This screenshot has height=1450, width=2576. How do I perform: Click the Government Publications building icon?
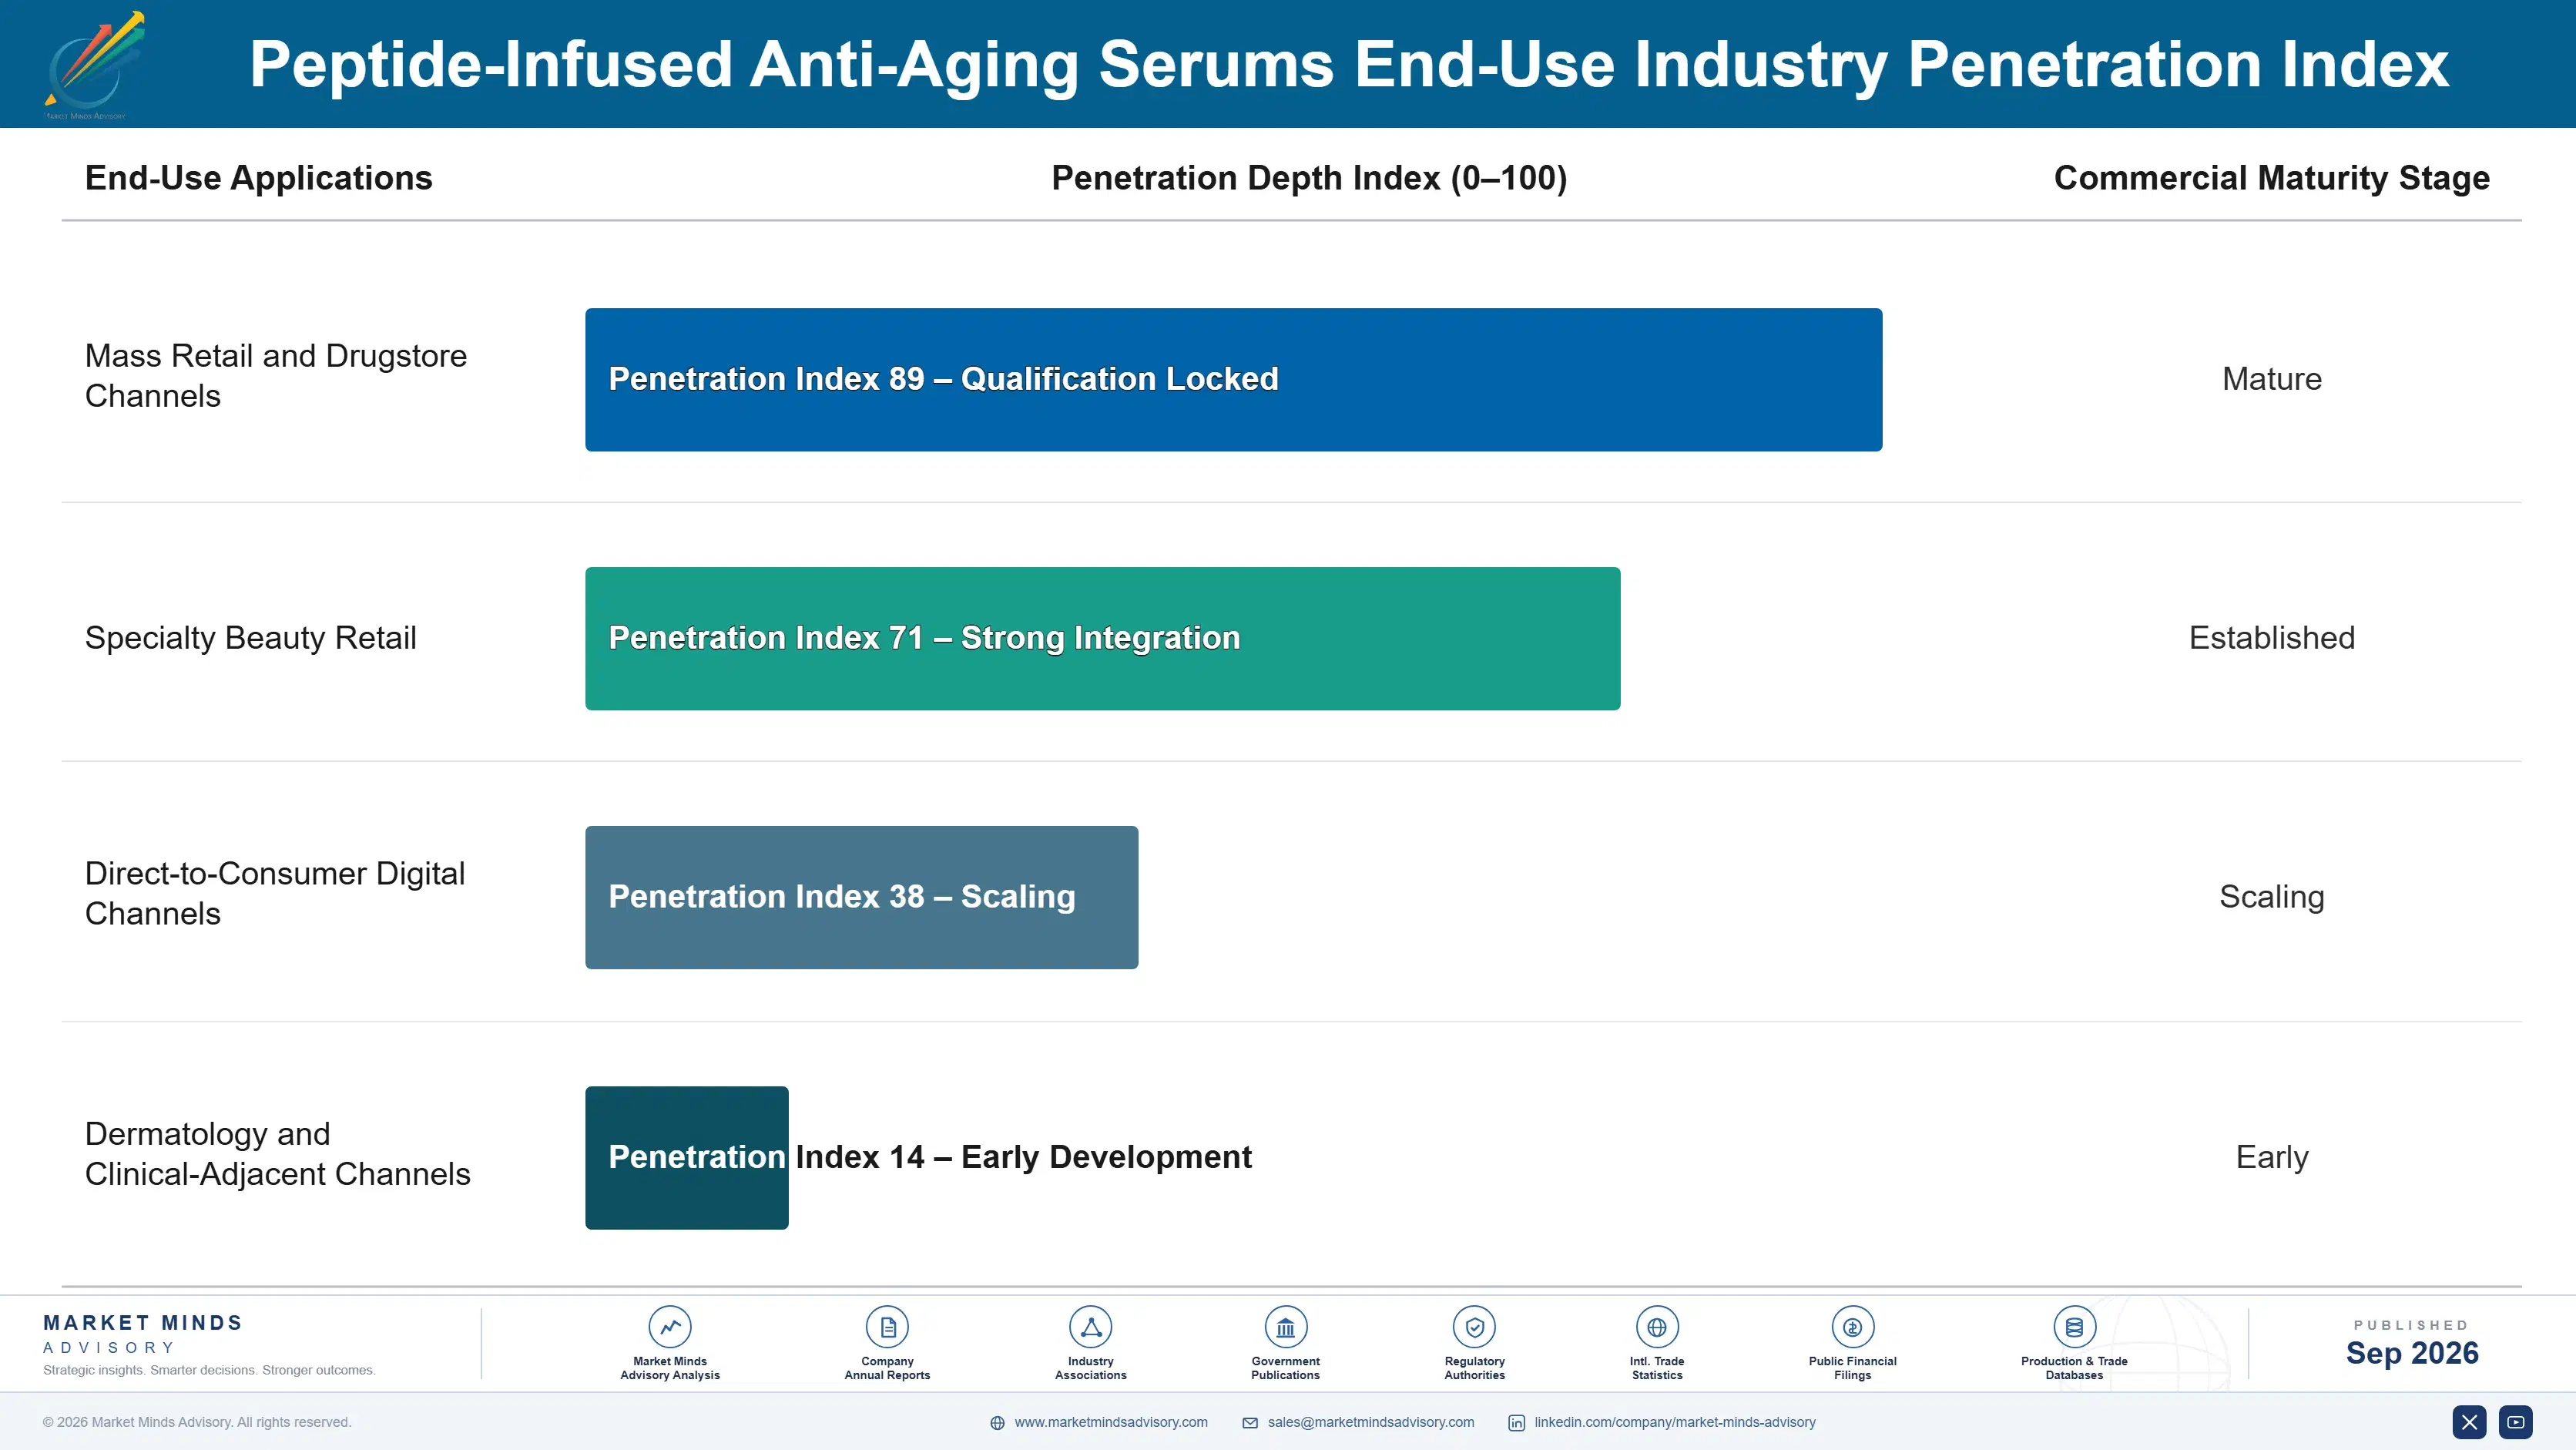1285,1327
